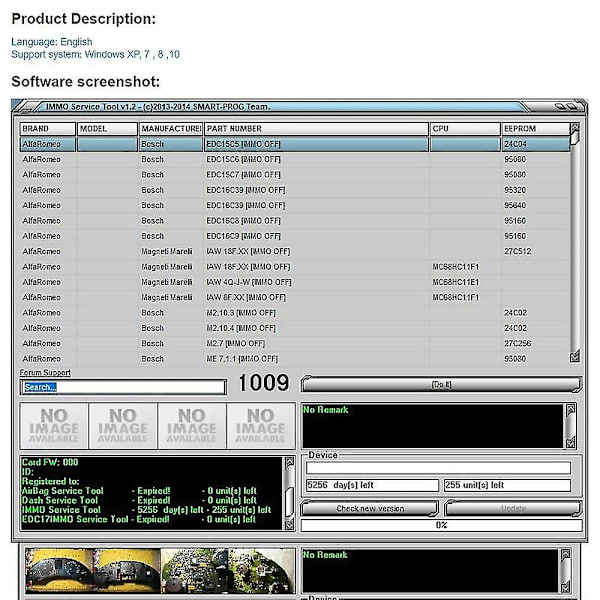Click upper No Remark box scroll-up arrow
This screenshot has width=600, height=600.
(x=571, y=410)
